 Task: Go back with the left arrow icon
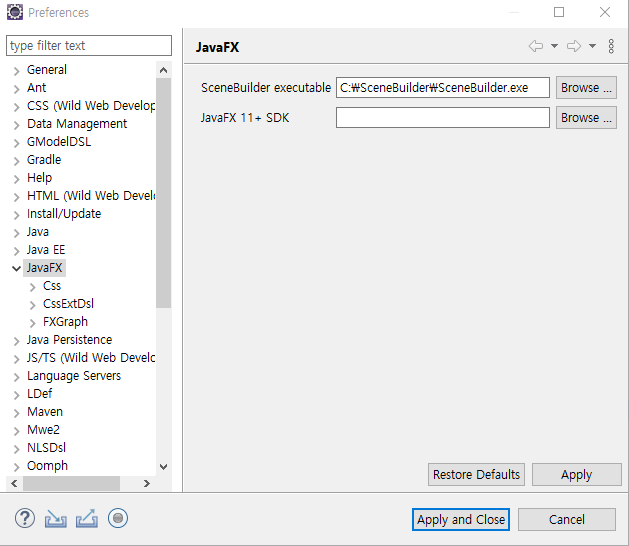click(536, 46)
